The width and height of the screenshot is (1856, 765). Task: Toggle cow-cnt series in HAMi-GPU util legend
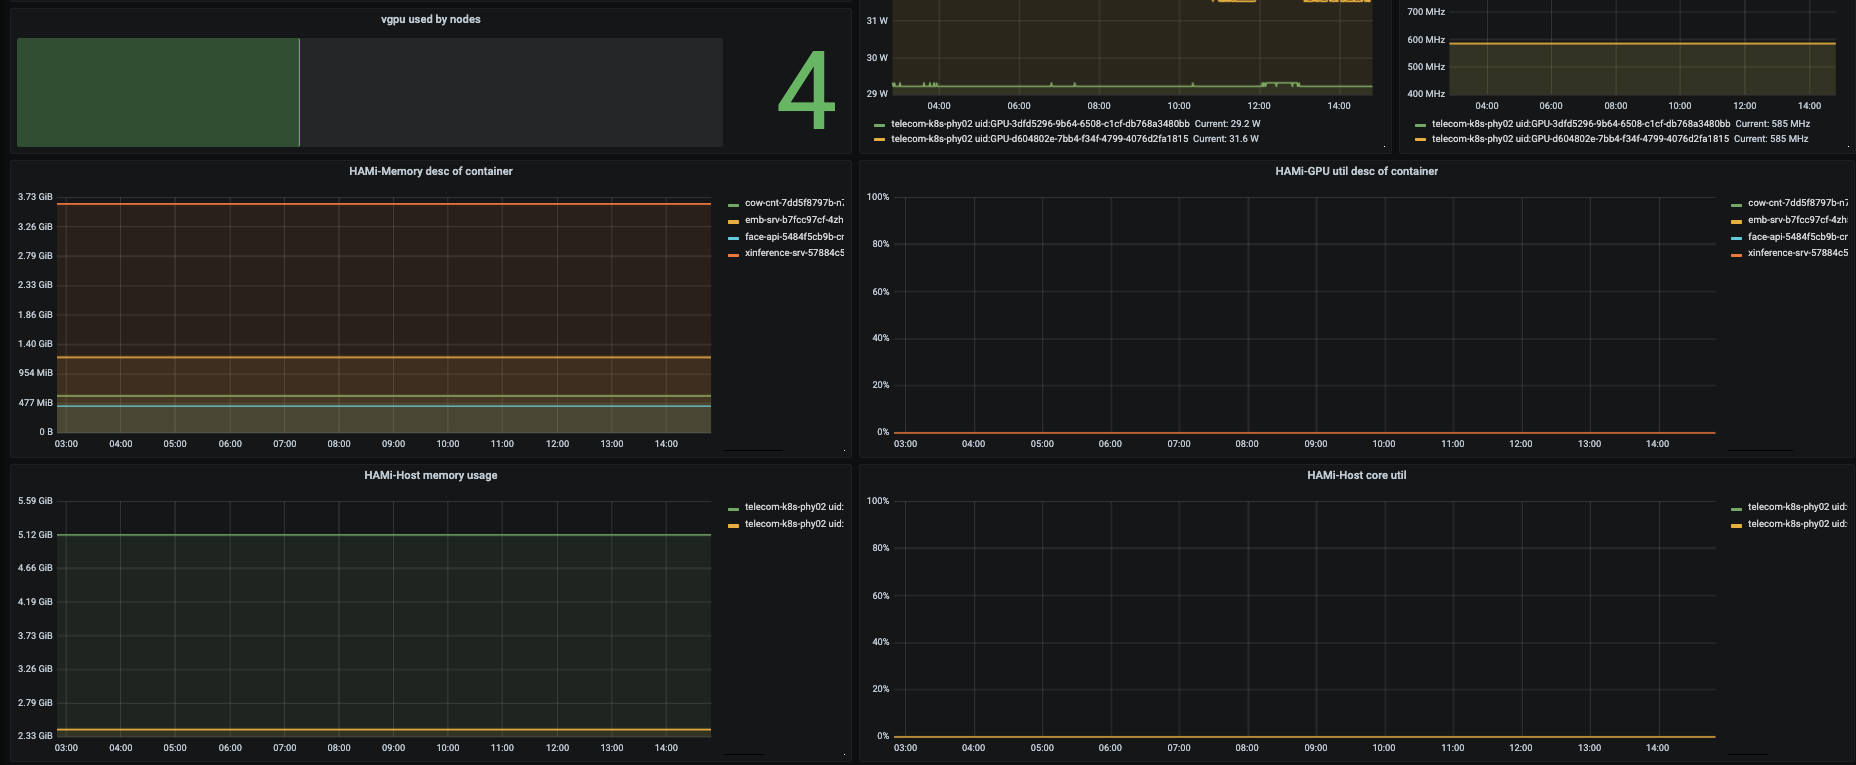click(1797, 203)
